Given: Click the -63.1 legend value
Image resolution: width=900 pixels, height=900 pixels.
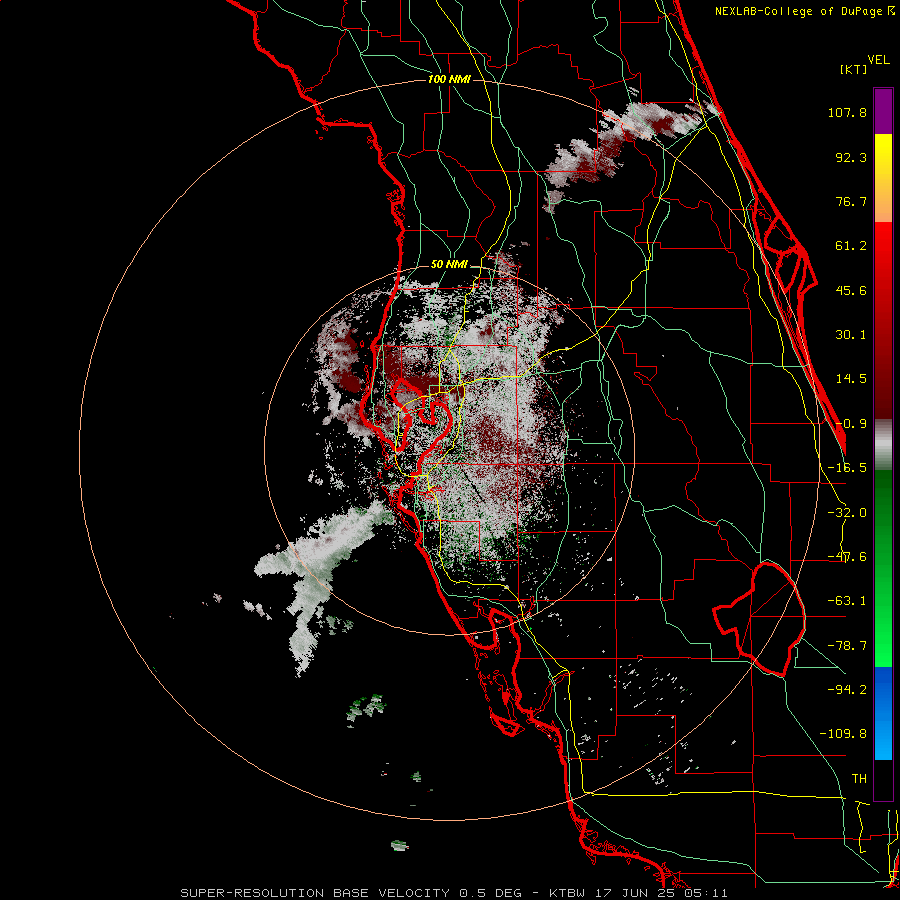Looking at the screenshot, I should (x=847, y=601).
